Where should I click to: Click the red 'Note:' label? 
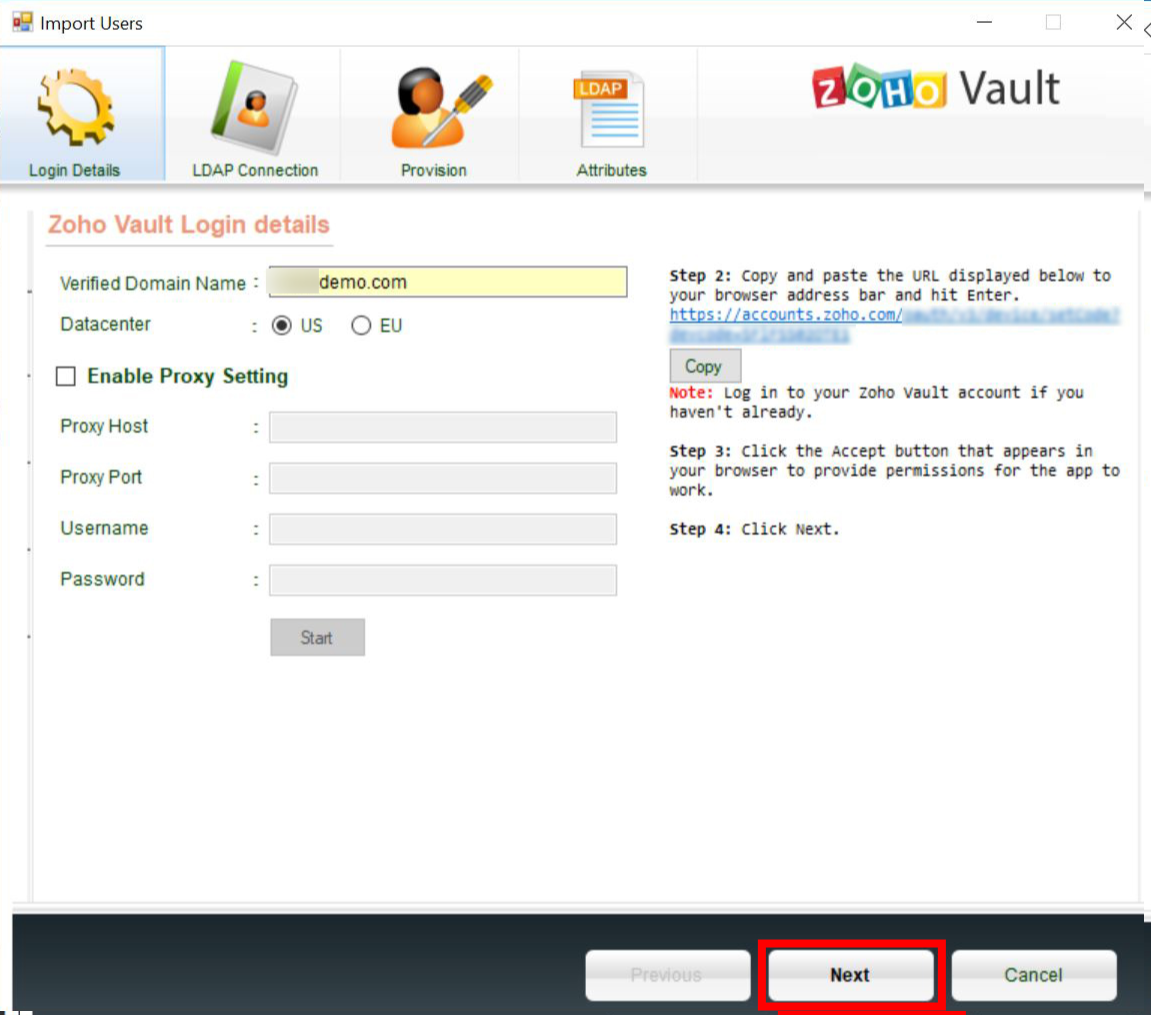[691, 393]
